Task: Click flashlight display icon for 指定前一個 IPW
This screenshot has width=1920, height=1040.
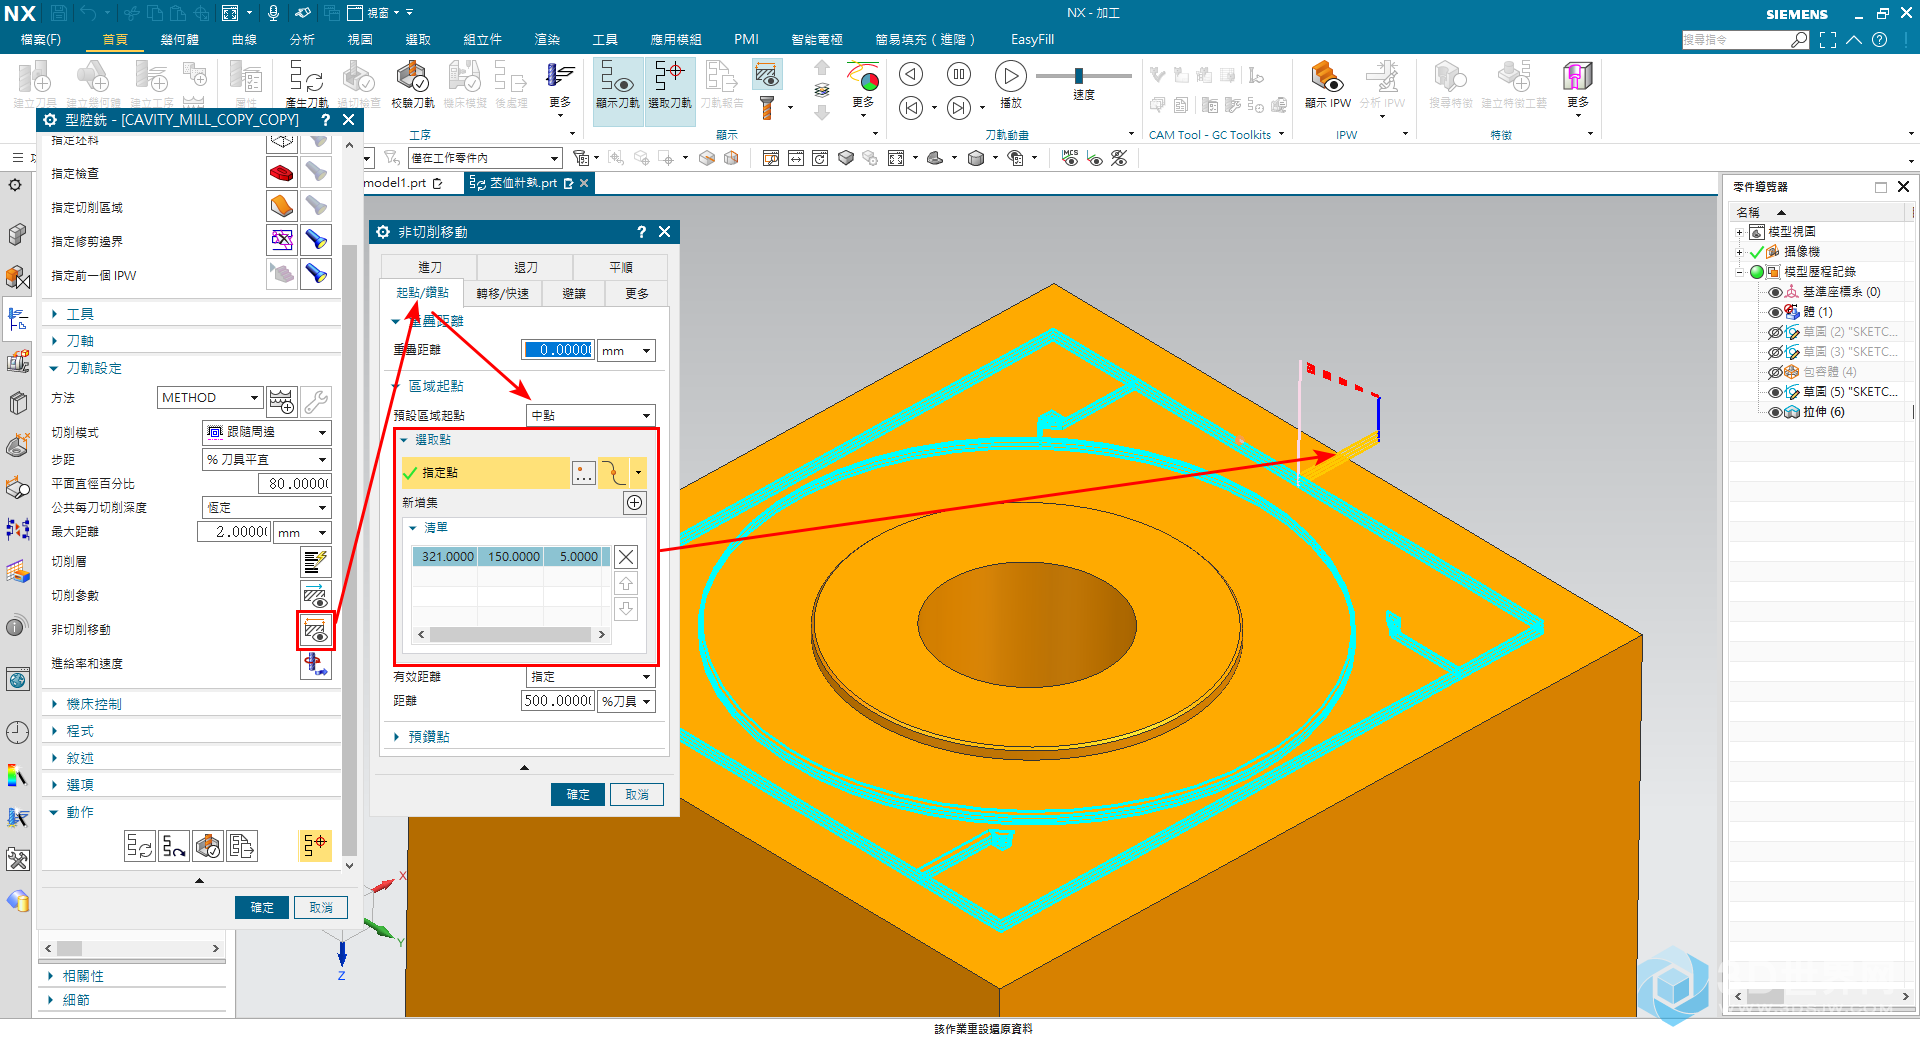Action: click(x=316, y=274)
